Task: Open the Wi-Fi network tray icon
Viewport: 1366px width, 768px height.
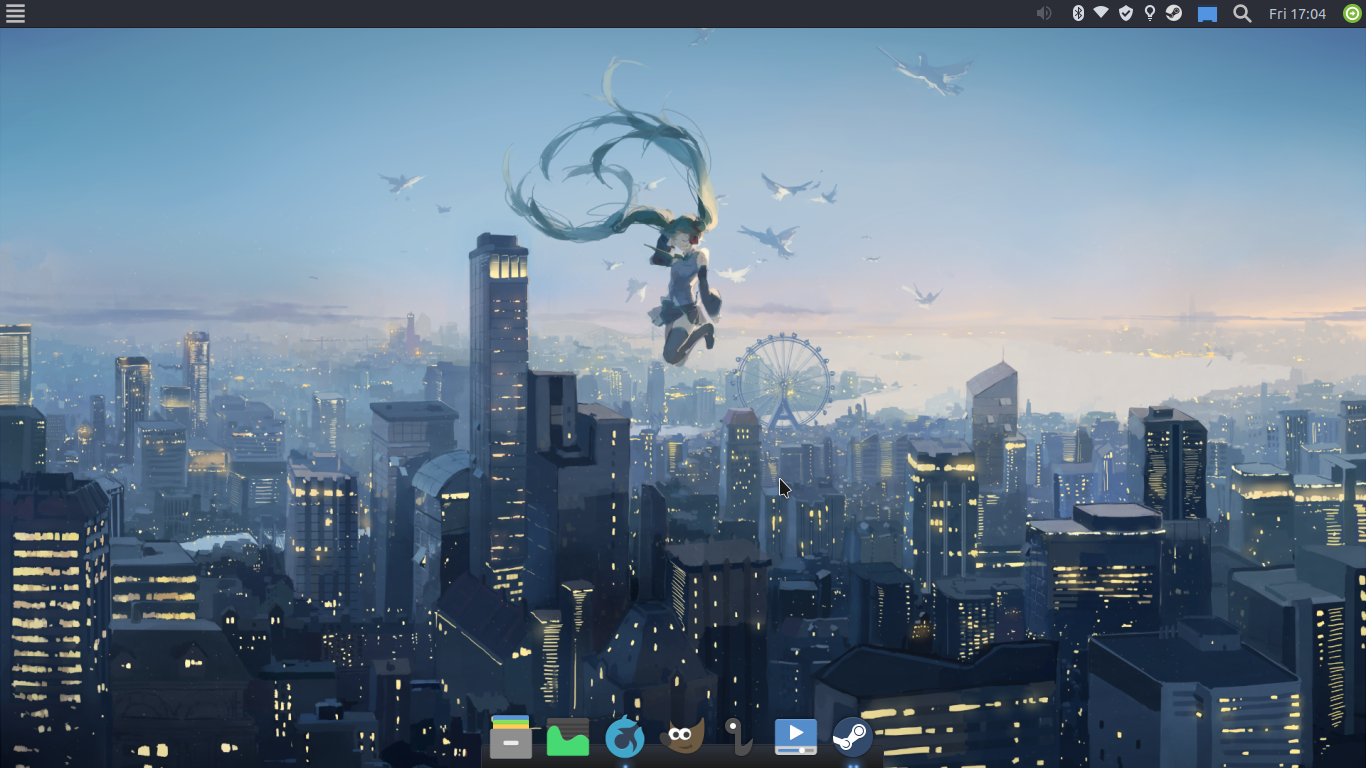Action: (x=1101, y=13)
